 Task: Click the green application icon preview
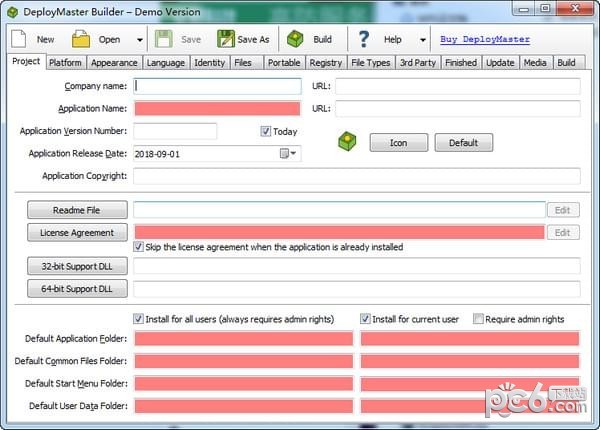click(347, 141)
